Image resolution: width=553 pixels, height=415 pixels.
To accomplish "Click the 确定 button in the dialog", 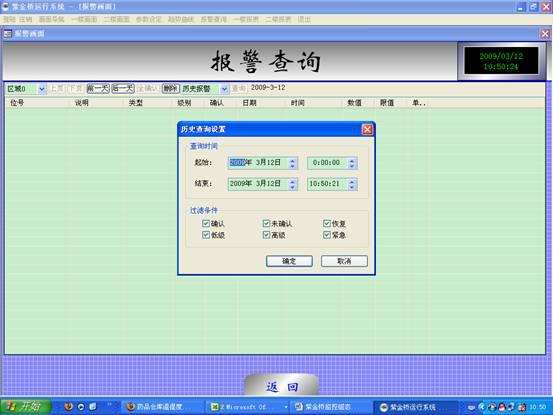I will tap(289, 261).
